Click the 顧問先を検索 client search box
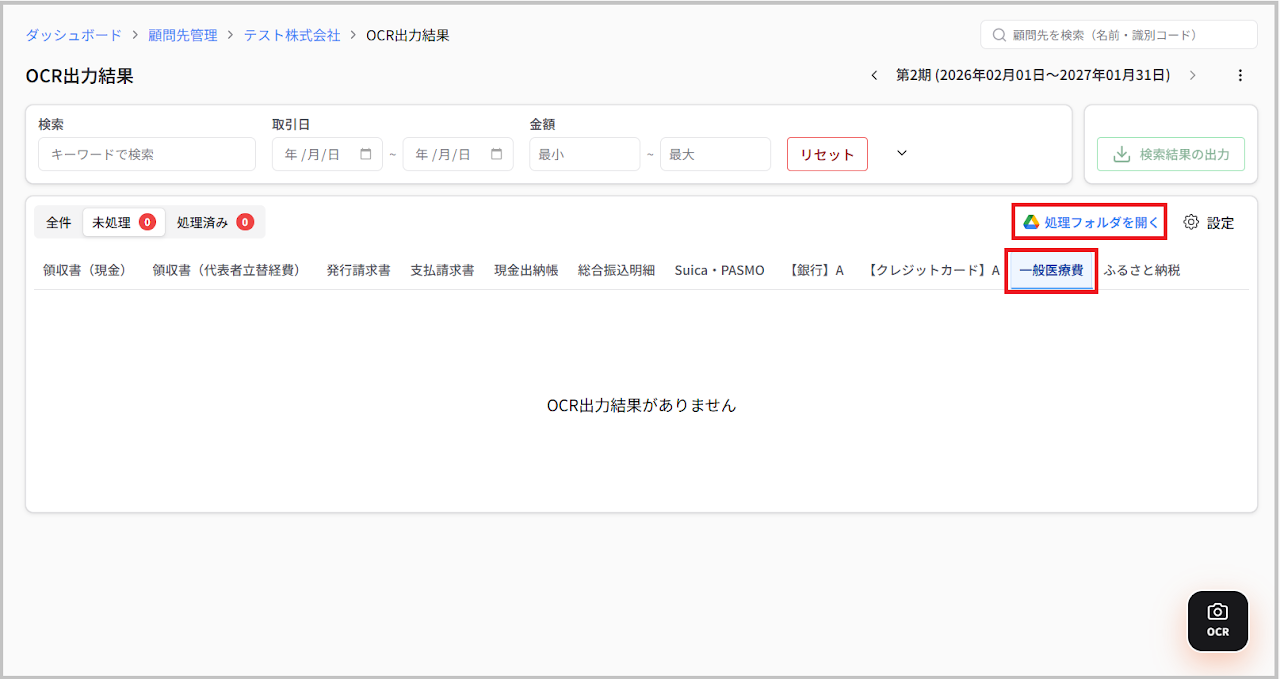The width and height of the screenshot is (1280, 679). 1119,34
